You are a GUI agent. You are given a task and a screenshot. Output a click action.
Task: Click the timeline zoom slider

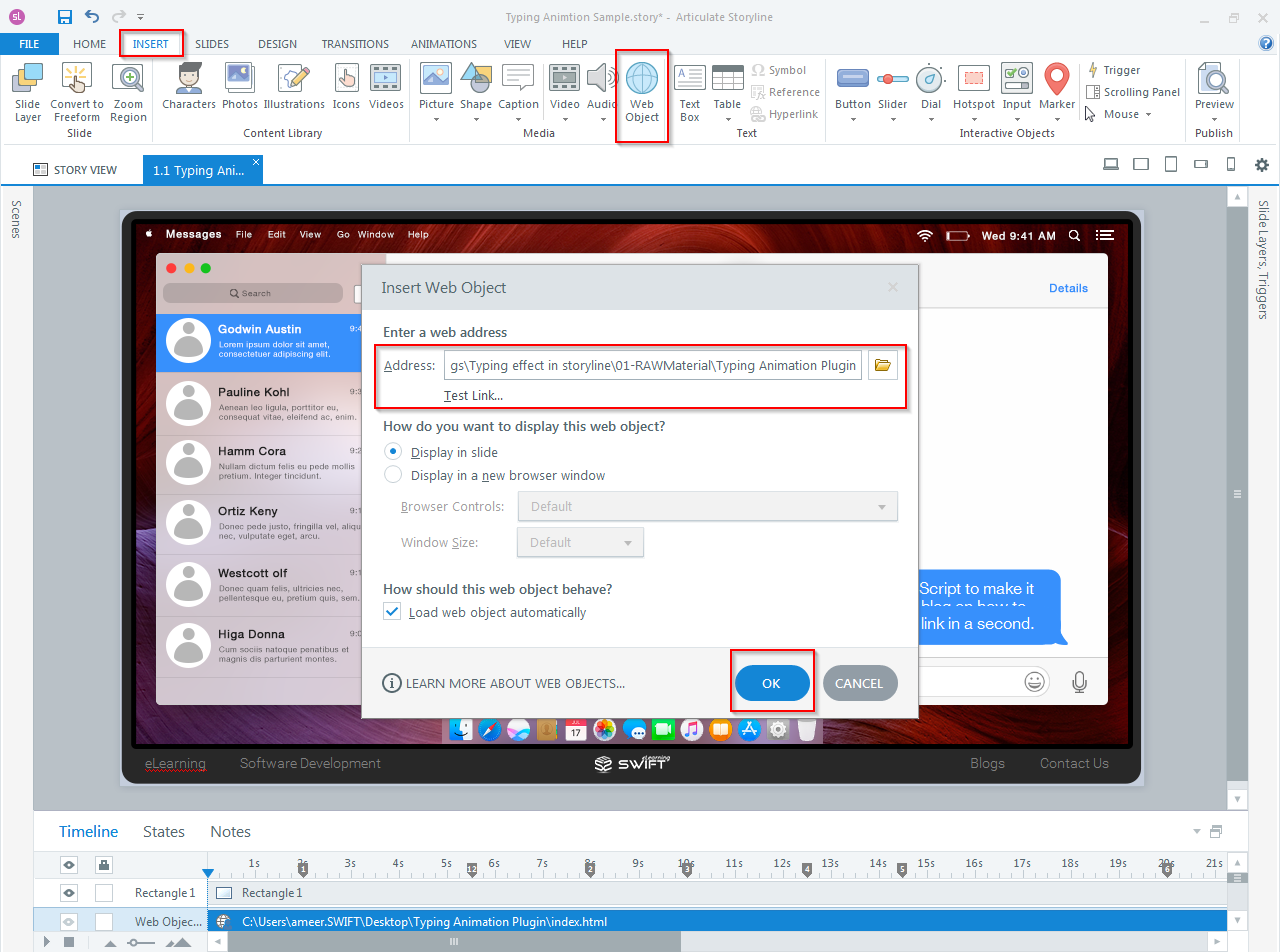click(x=141, y=943)
